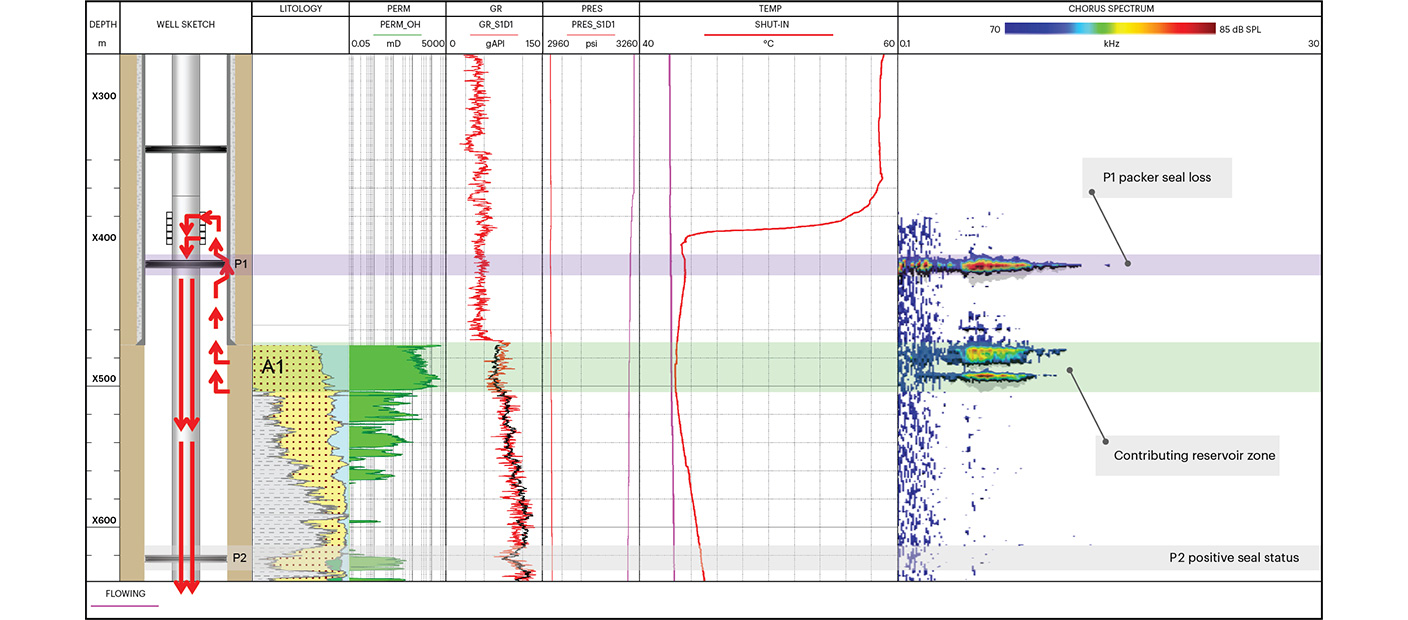Select the A1 zone label in lithology track
The height and width of the screenshot is (620, 1408).
click(x=274, y=367)
